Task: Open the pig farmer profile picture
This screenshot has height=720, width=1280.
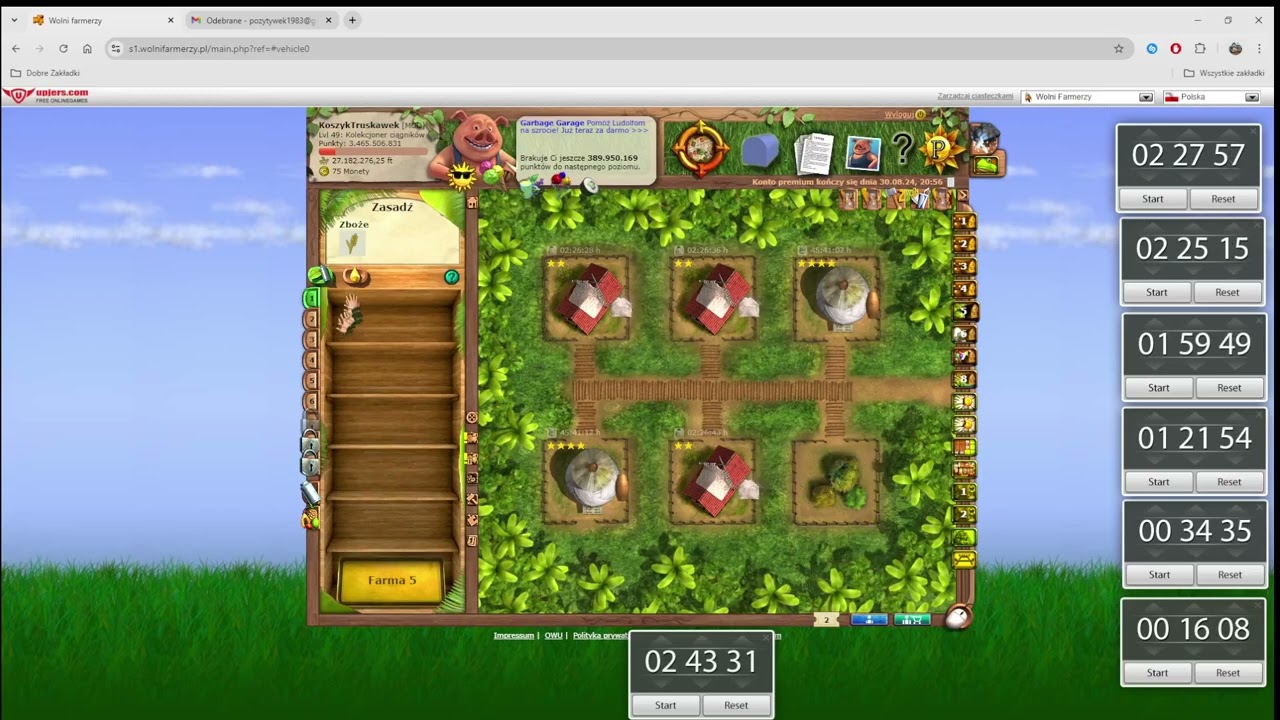Action: pyautogui.click(x=862, y=152)
